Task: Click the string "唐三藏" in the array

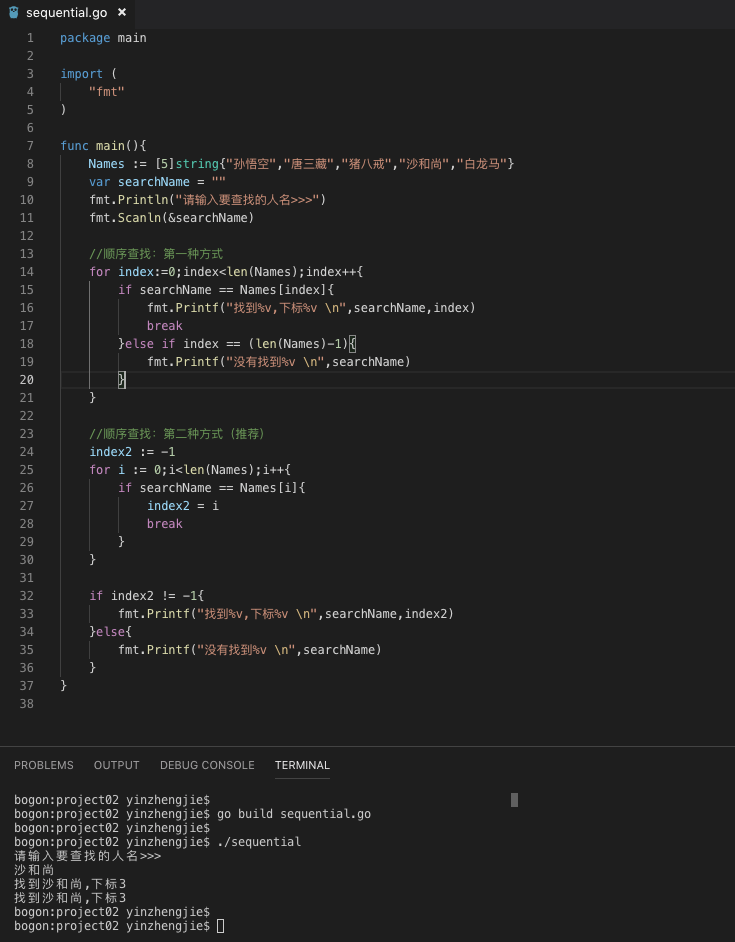Action: pos(308,163)
